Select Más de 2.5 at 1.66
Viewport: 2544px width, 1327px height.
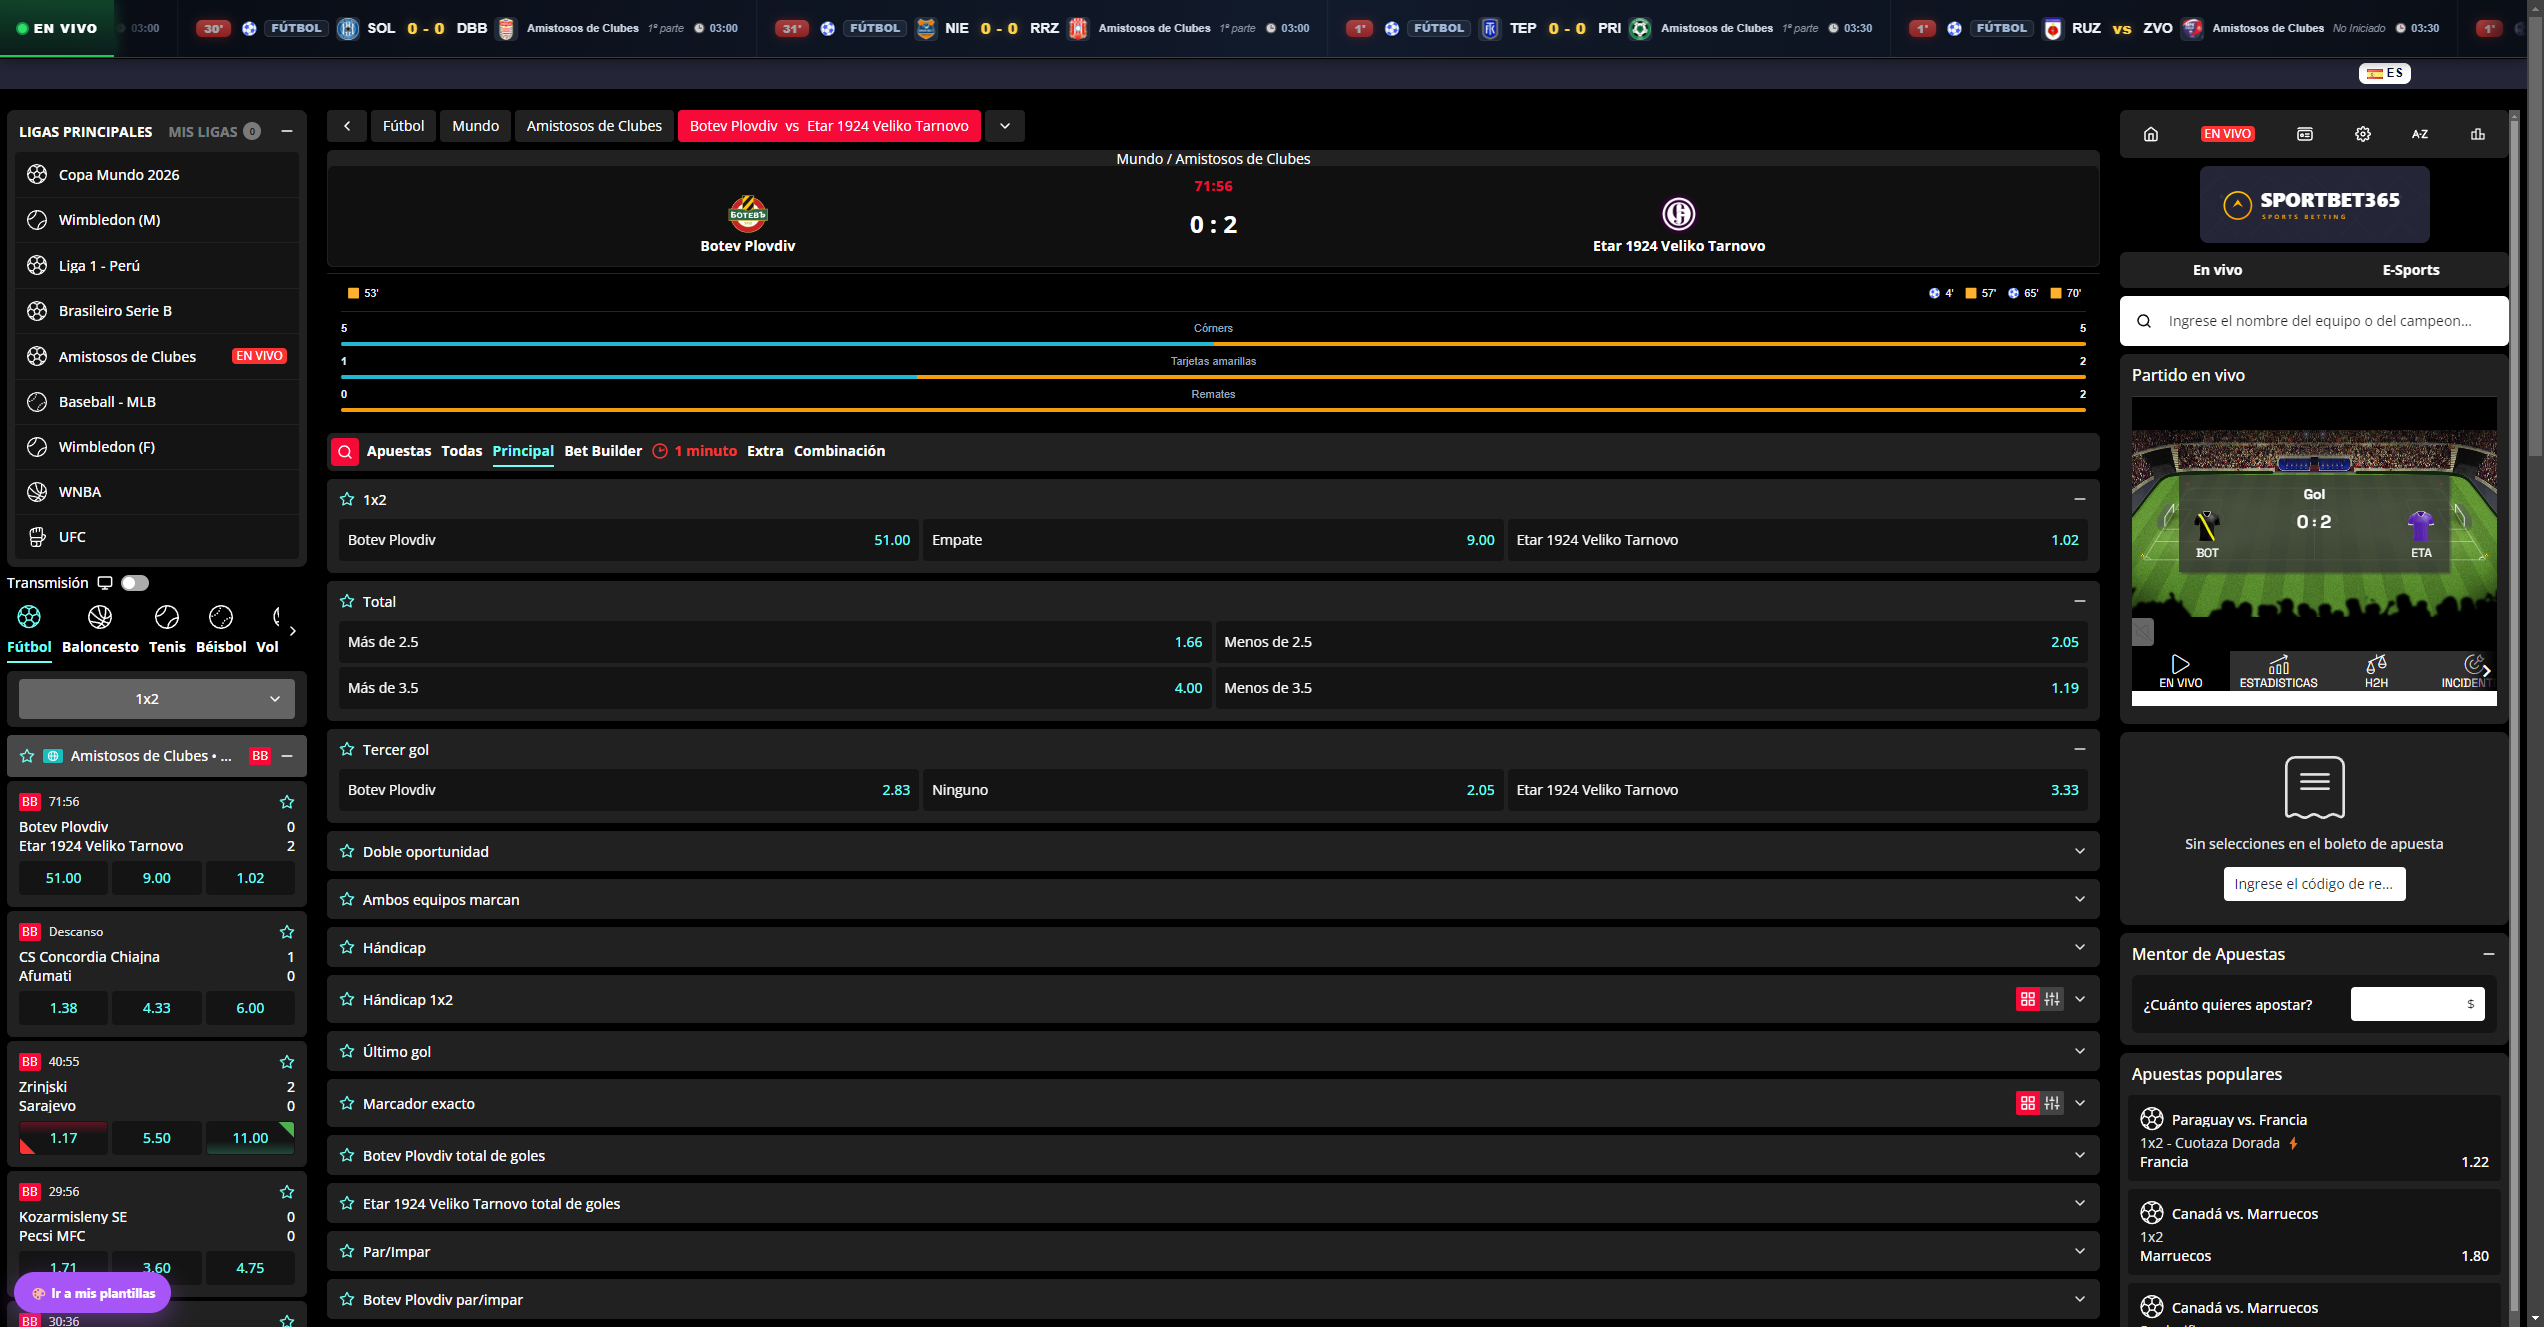point(775,642)
